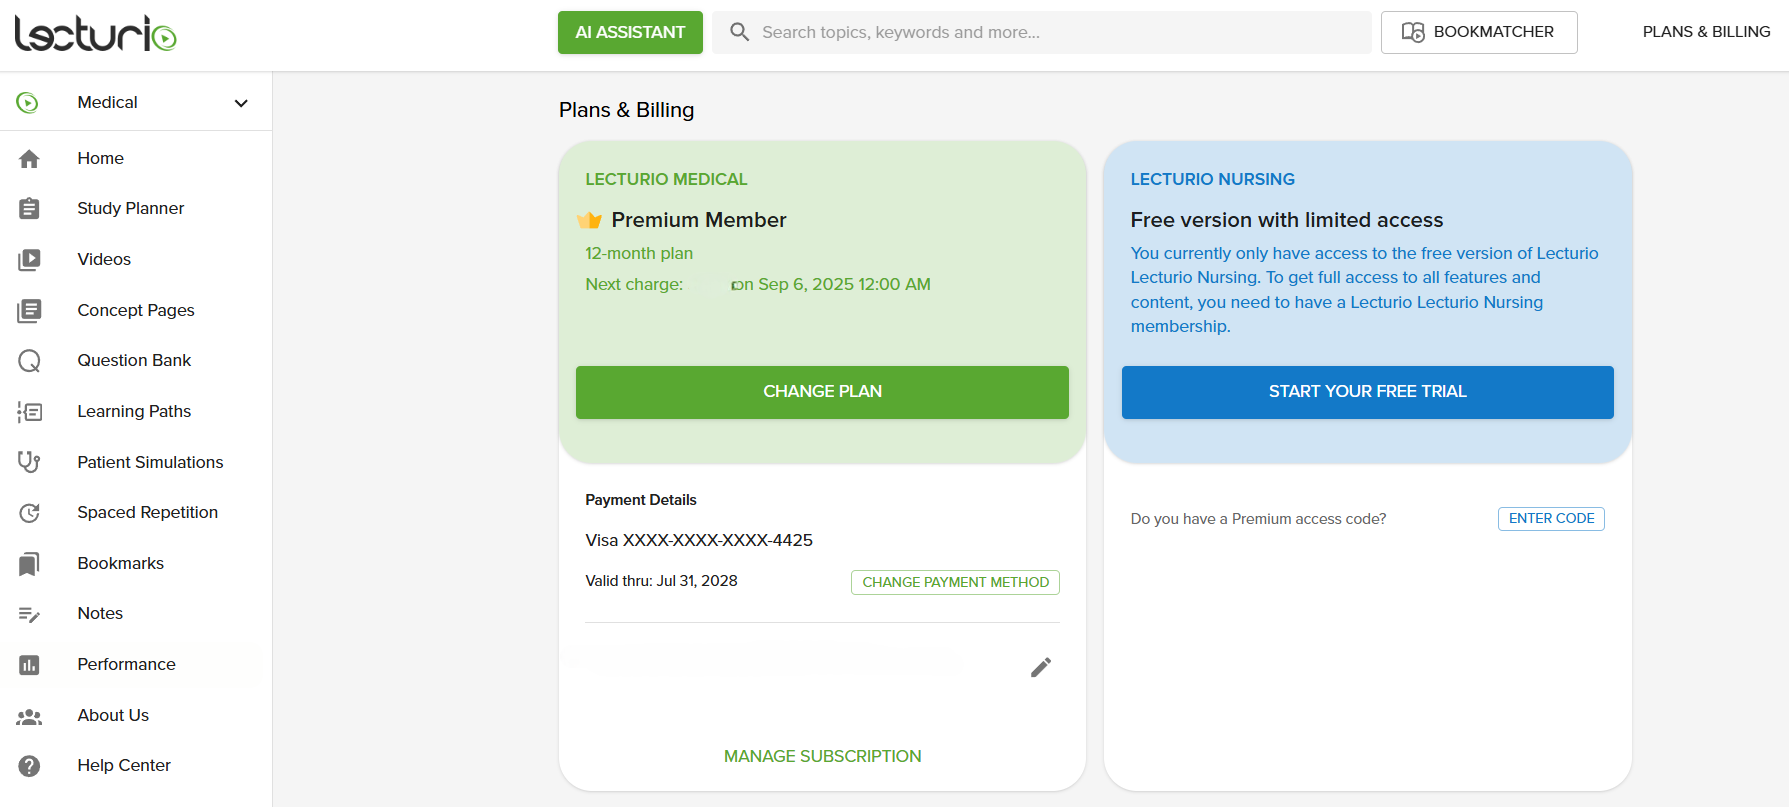Open the Home menu item
Screen dimensions: 1789x807
point(101,158)
